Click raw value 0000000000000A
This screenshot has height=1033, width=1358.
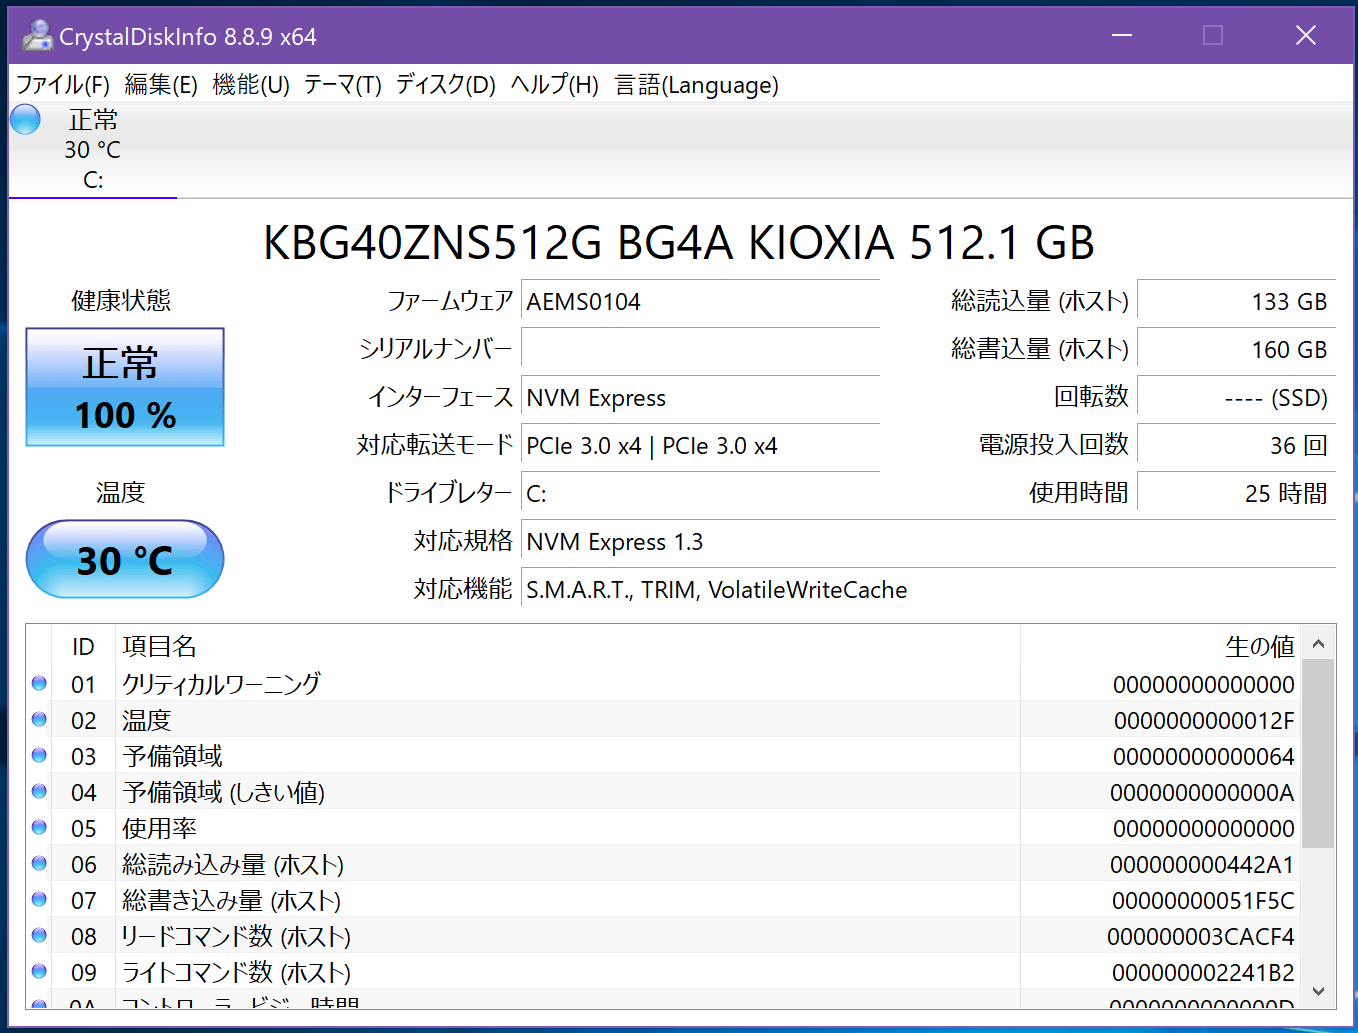(1202, 793)
